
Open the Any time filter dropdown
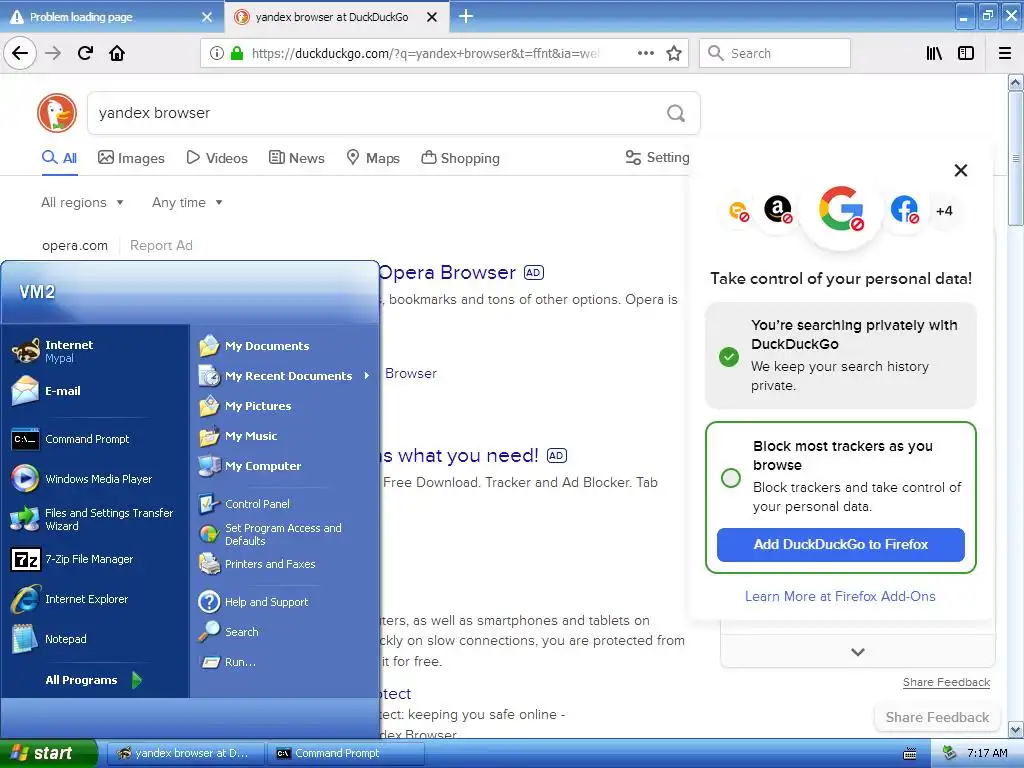tap(187, 202)
